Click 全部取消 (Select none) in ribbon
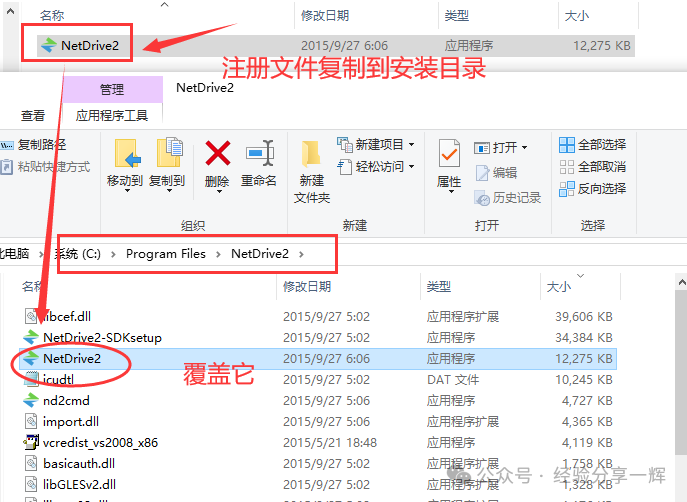The image size is (687, 502). [592, 167]
